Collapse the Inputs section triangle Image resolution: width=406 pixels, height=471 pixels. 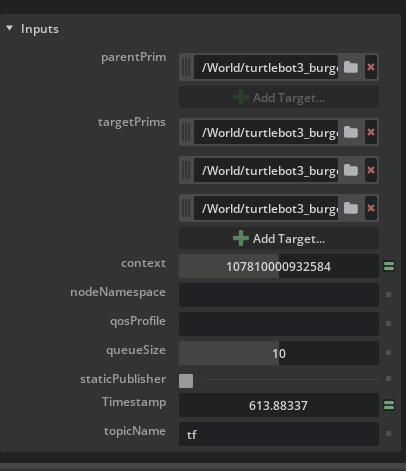9,28
